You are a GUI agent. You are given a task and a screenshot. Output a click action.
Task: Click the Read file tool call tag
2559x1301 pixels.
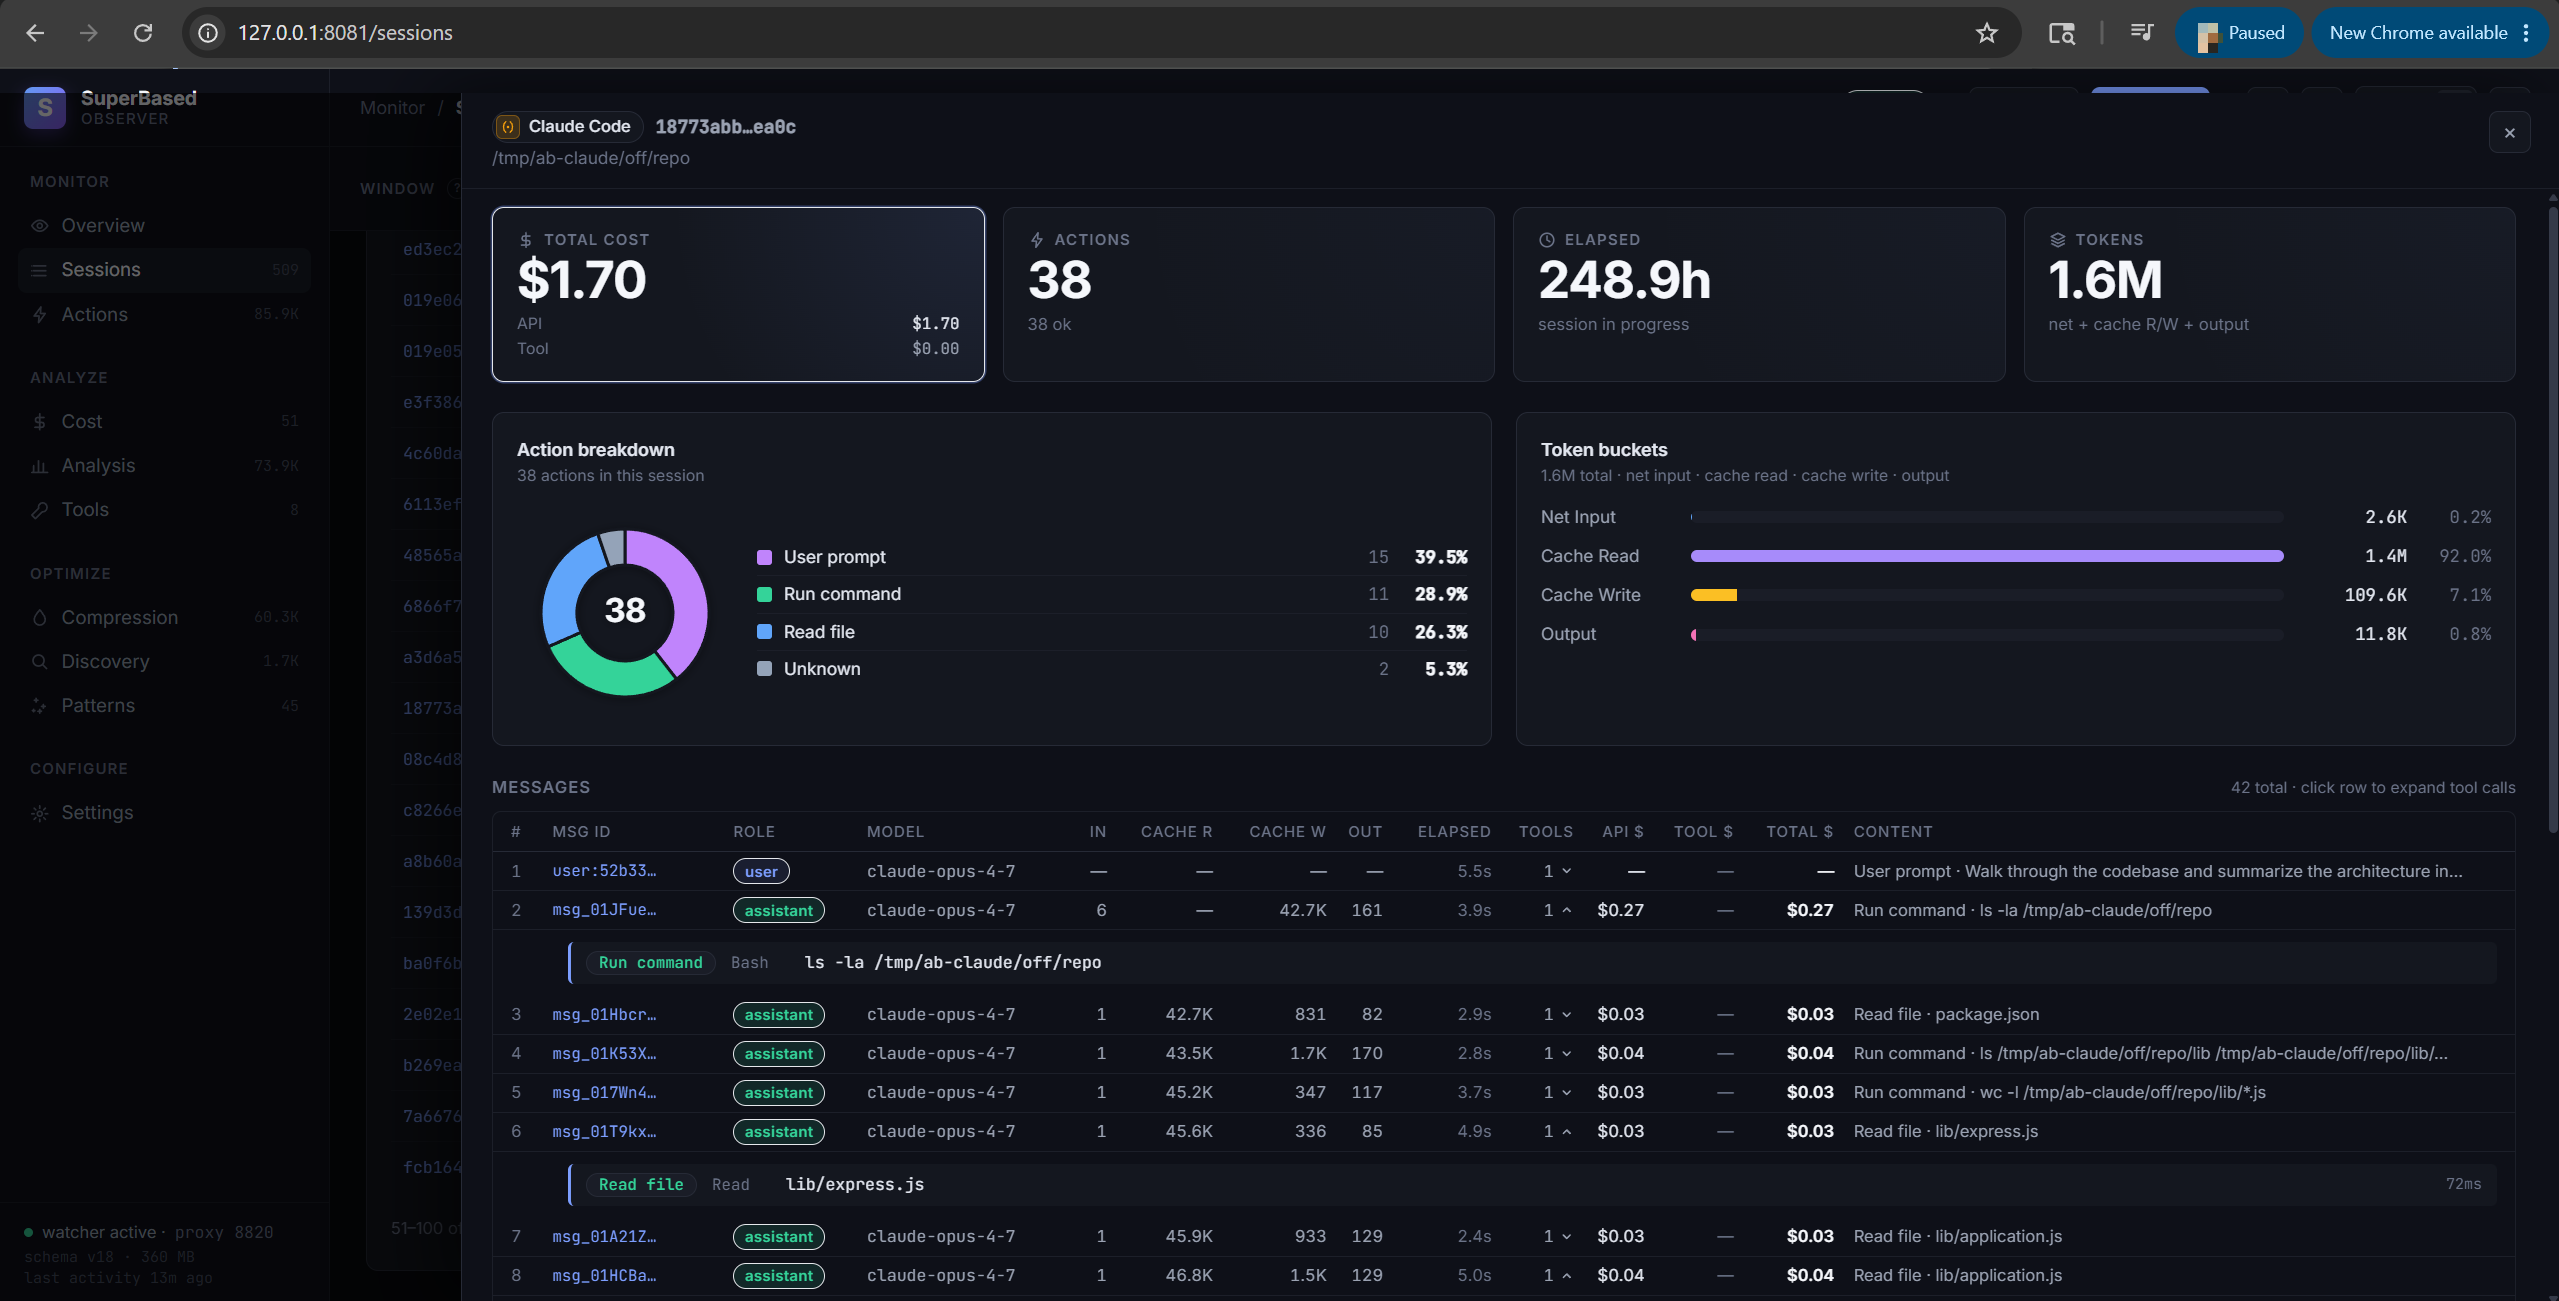tap(641, 1185)
